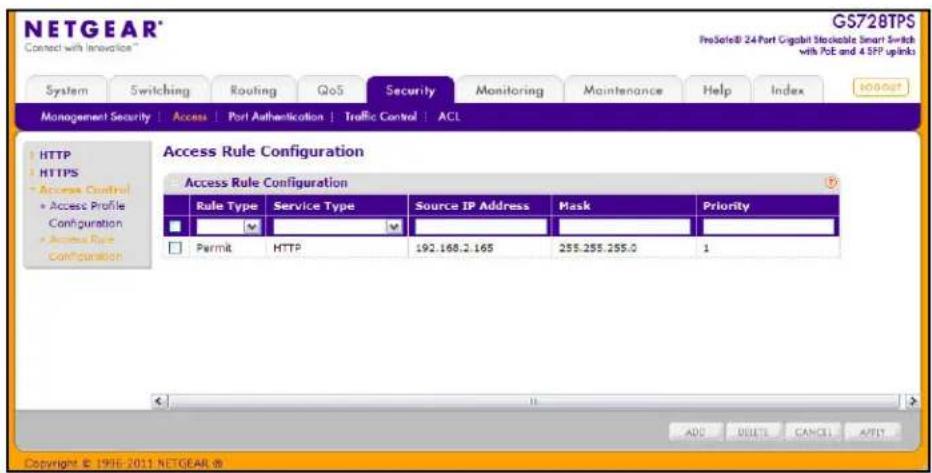932x473 pixels.
Task: Open HTTP in the sidebar
Action: (x=55, y=156)
